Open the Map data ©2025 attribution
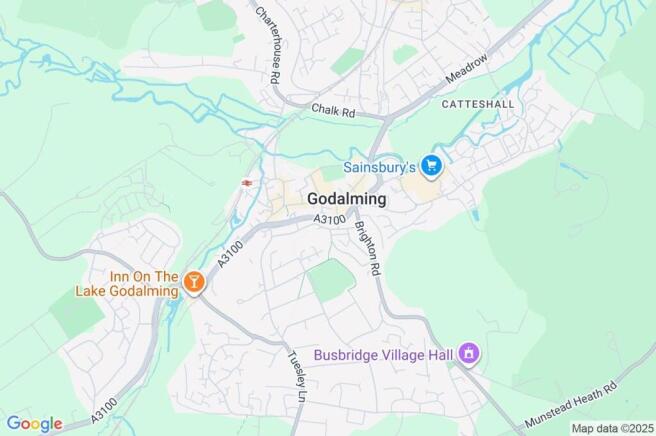The width and height of the screenshot is (656, 436). coord(612,428)
